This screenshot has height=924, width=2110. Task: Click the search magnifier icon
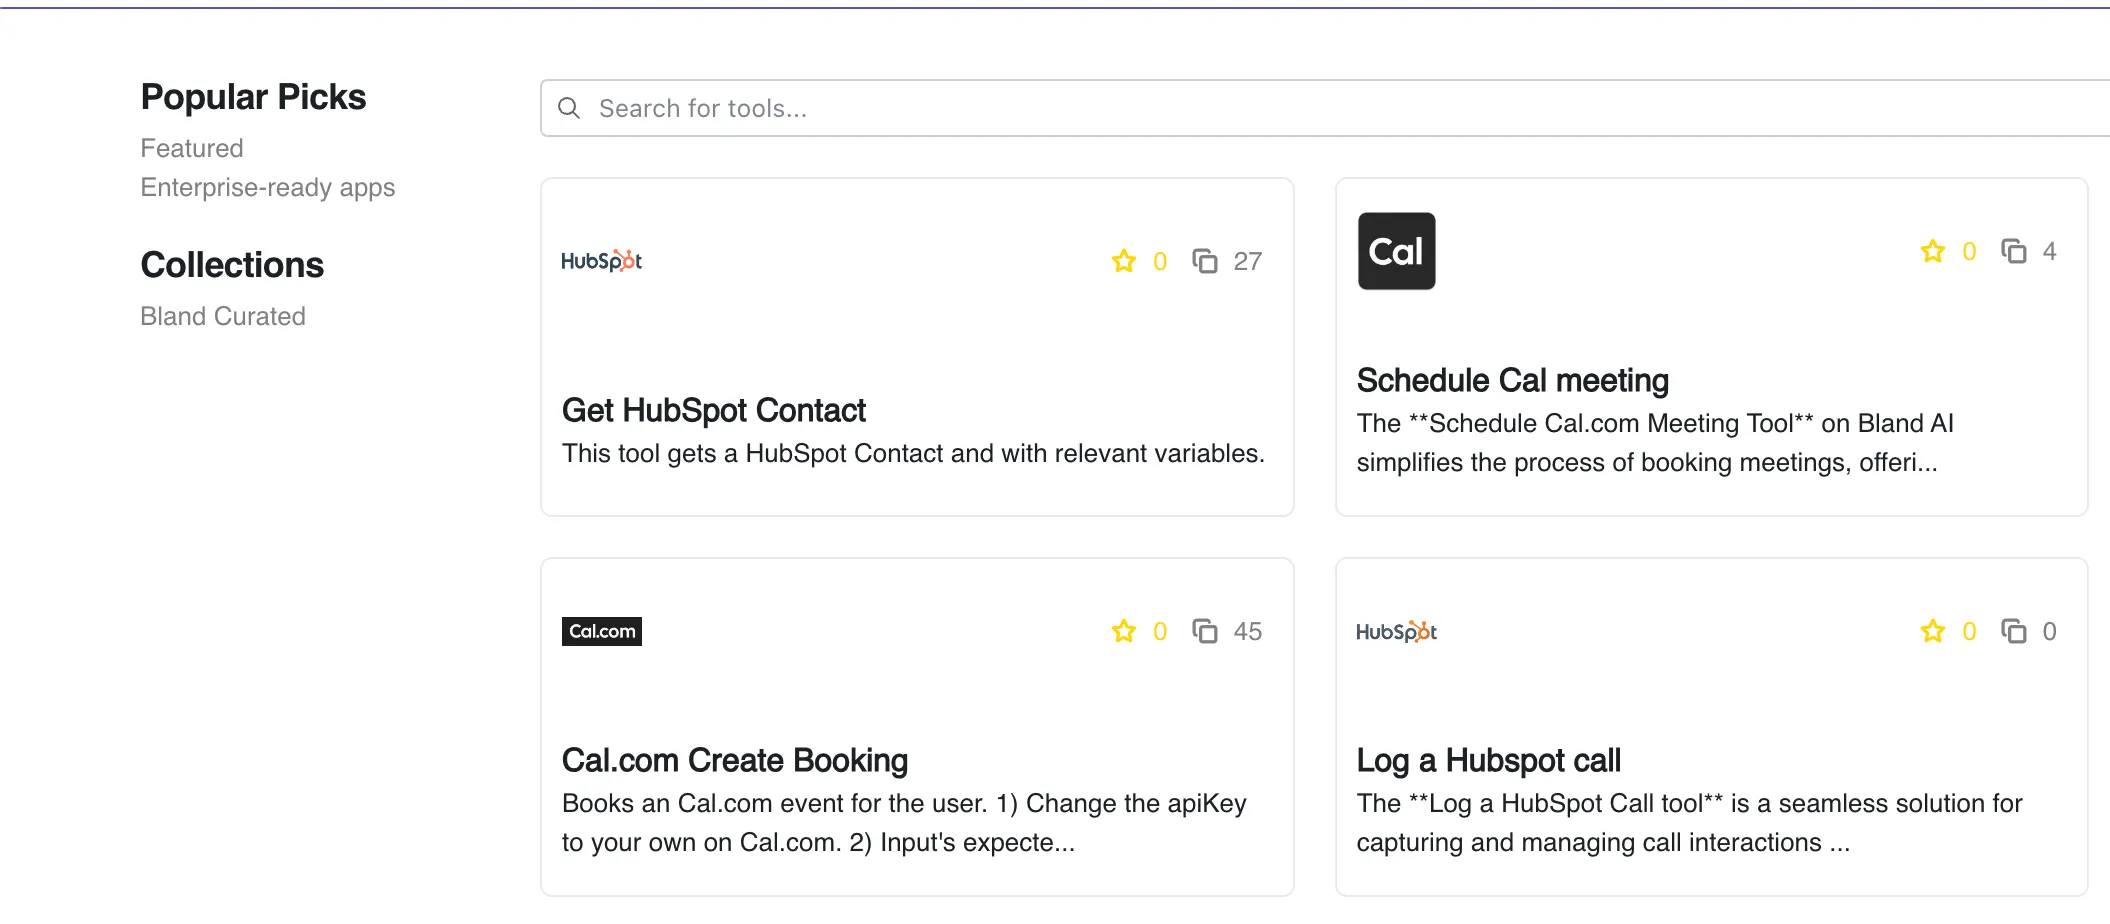[x=569, y=108]
